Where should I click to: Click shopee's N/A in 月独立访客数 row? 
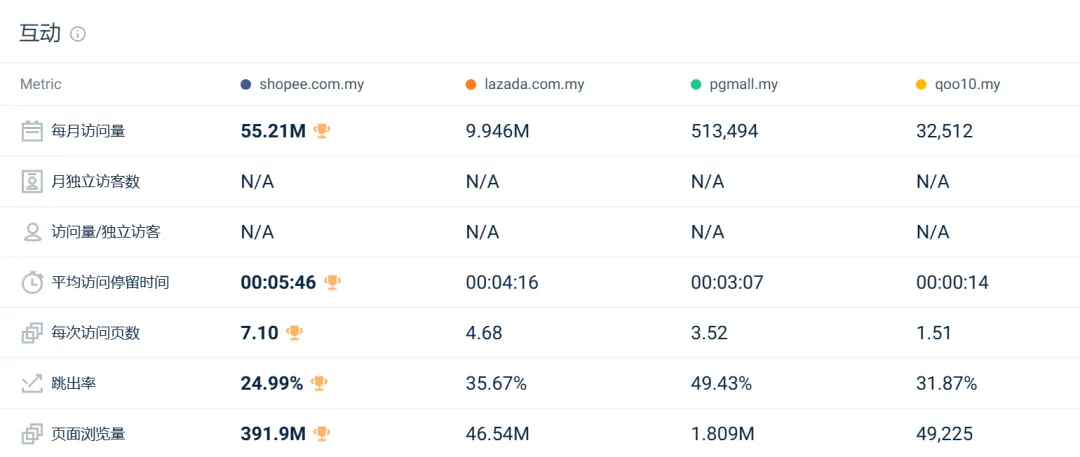(258, 182)
